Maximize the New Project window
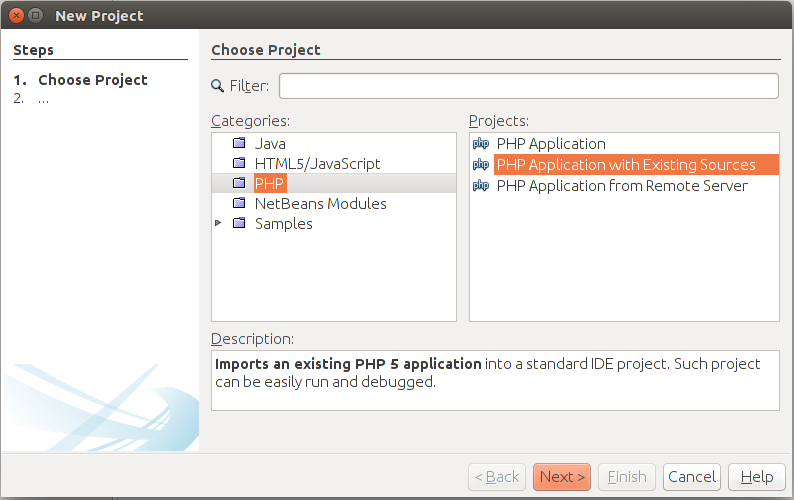This screenshot has width=794, height=500. point(35,15)
